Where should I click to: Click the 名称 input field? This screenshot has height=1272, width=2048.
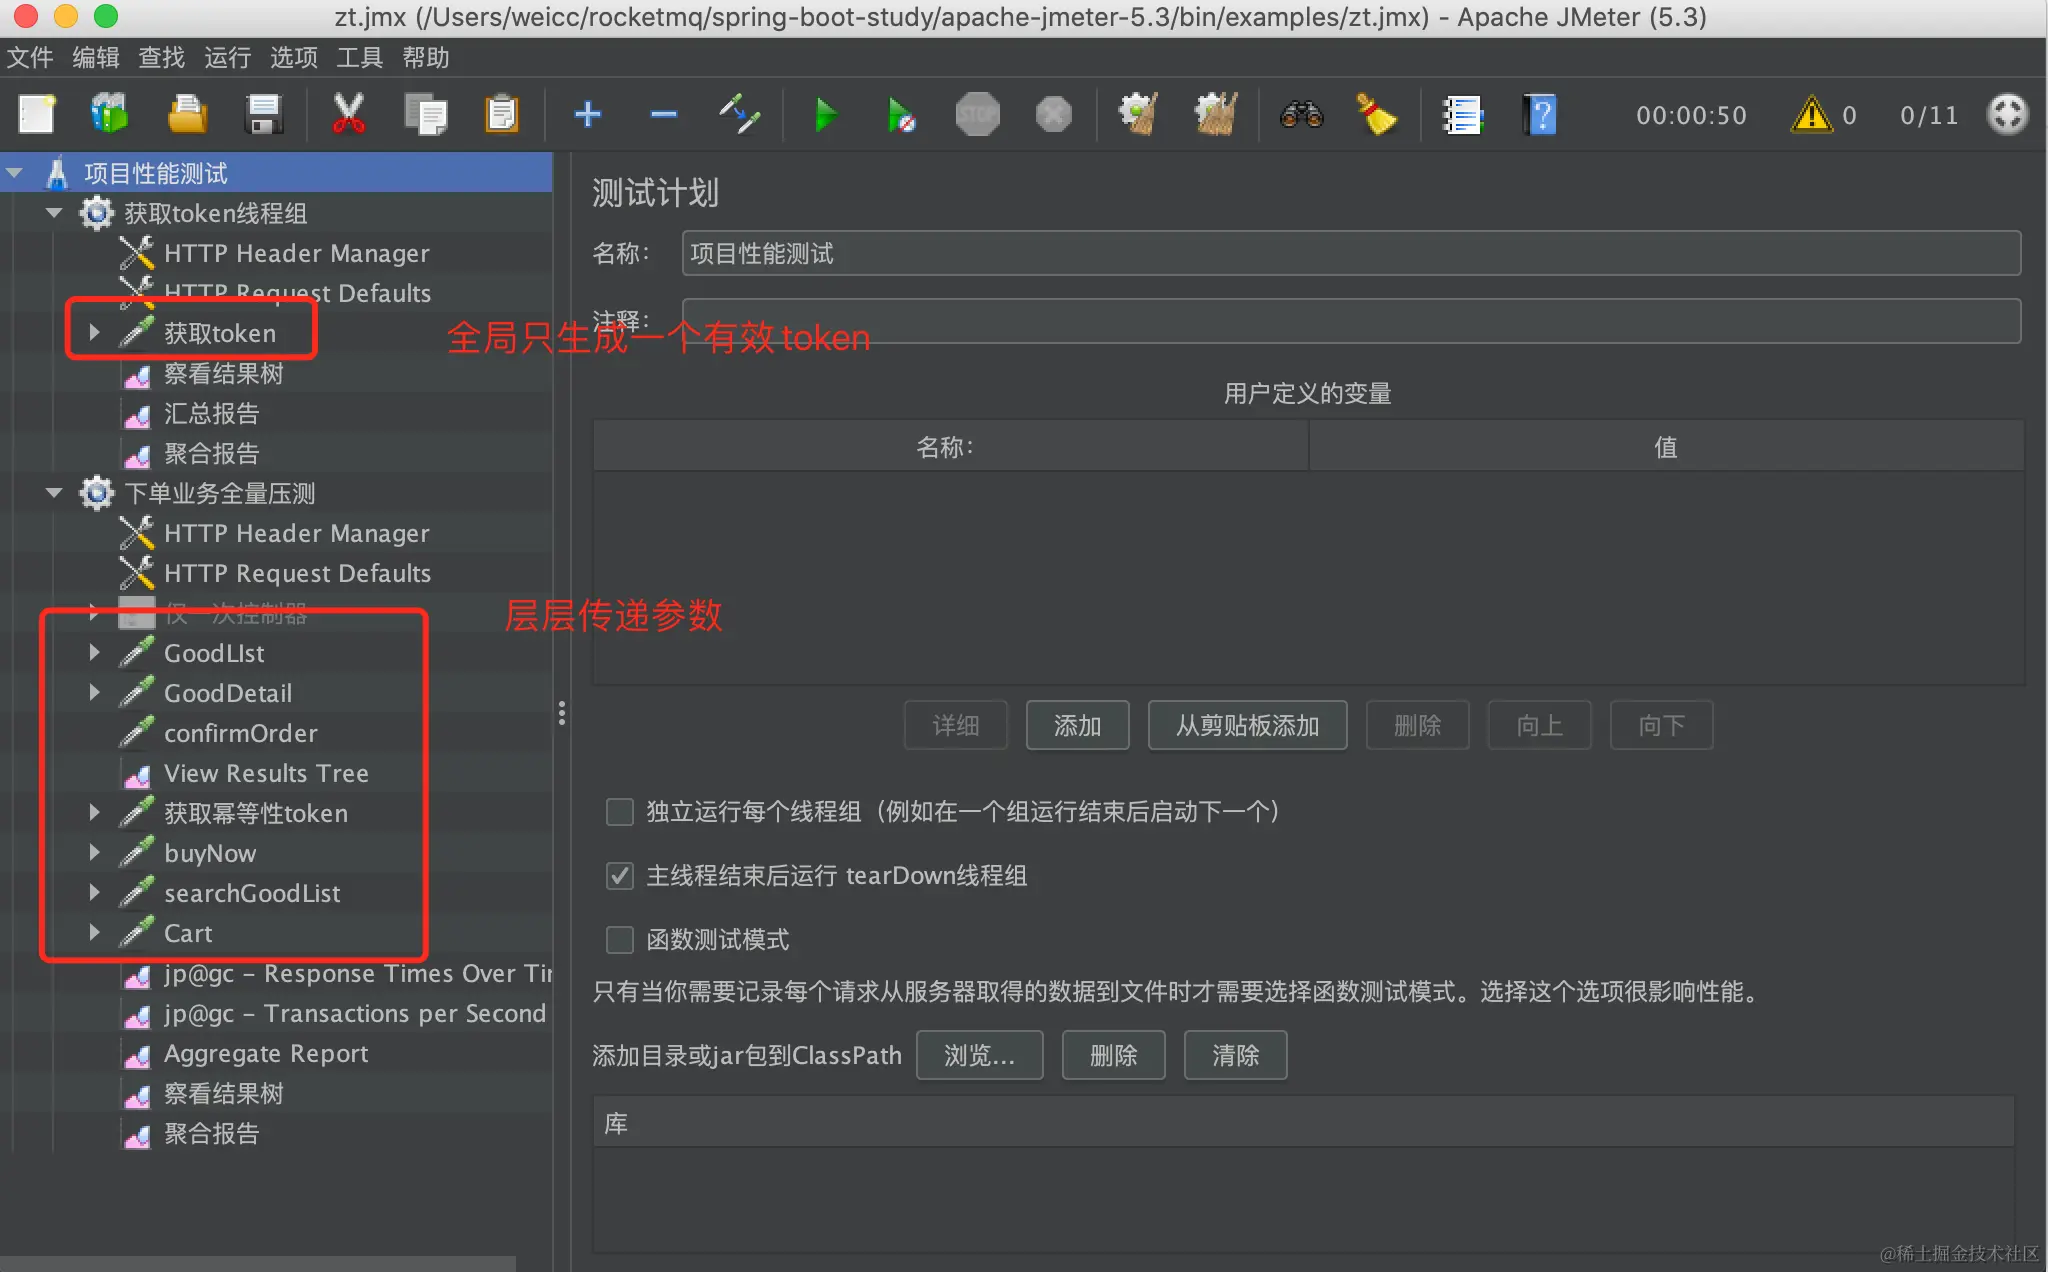tap(1350, 254)
